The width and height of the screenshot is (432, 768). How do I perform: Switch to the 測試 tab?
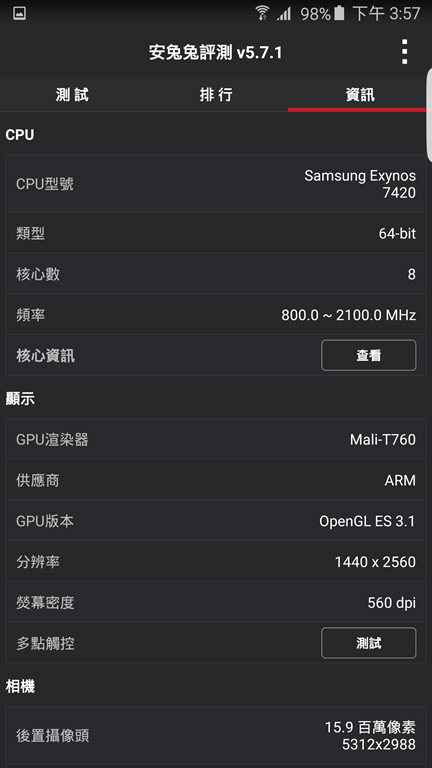pos(72,95)
